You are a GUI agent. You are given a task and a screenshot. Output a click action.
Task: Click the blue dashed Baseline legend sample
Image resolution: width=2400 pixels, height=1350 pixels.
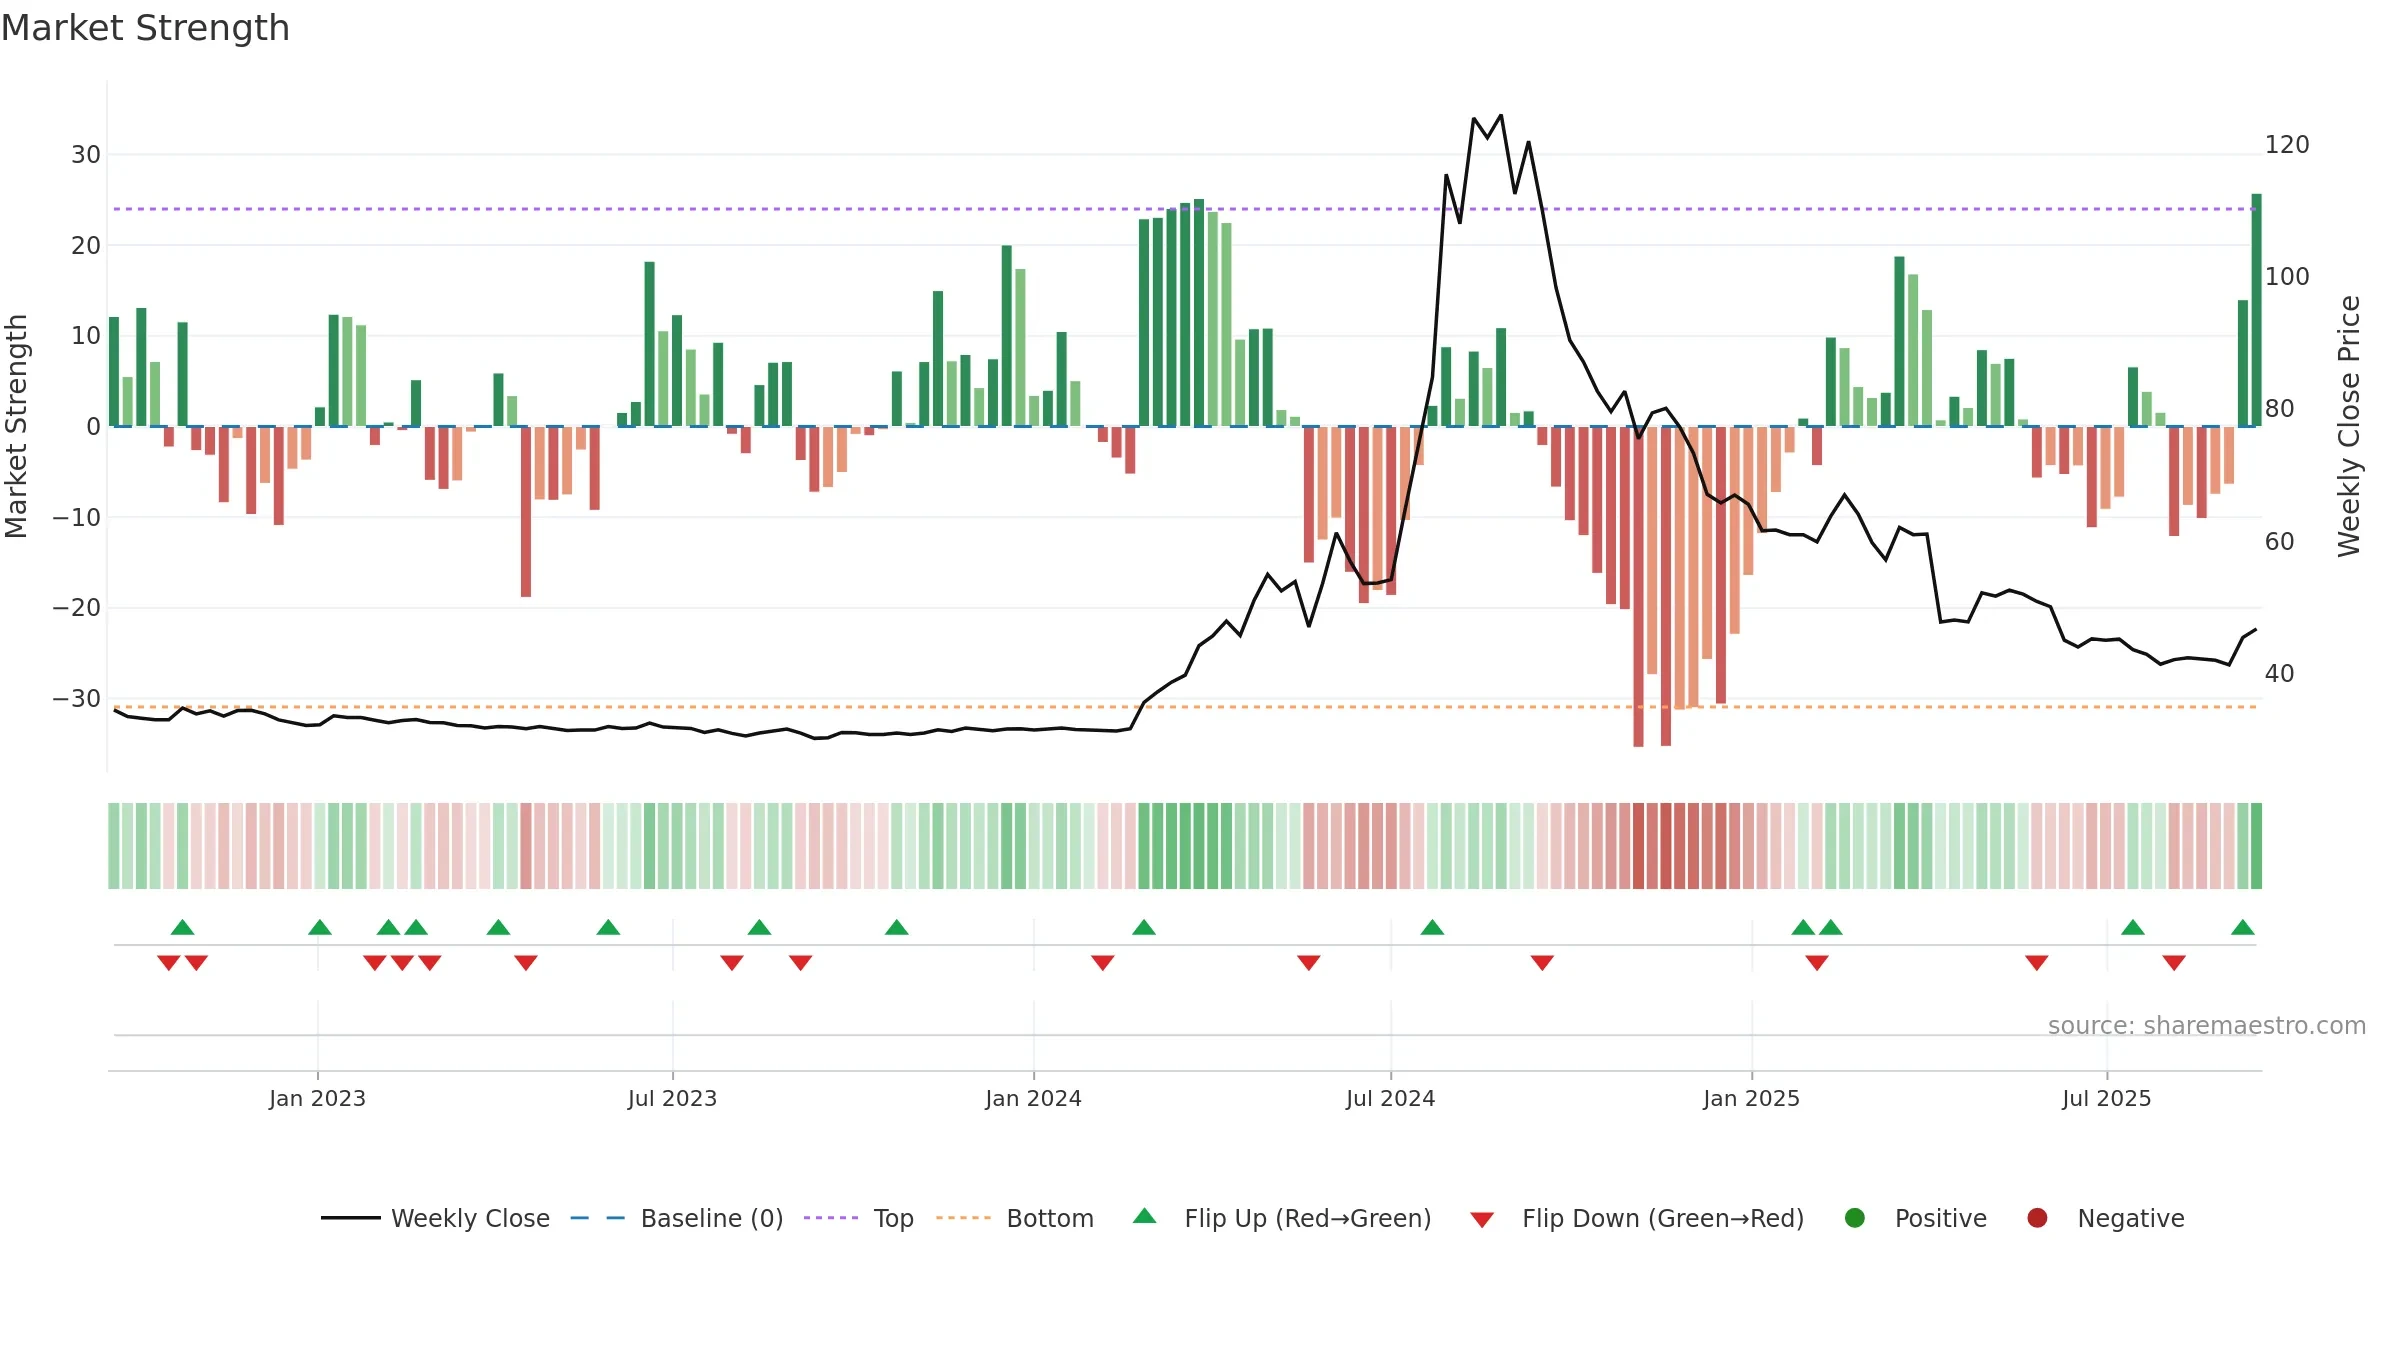(597, 1218)
